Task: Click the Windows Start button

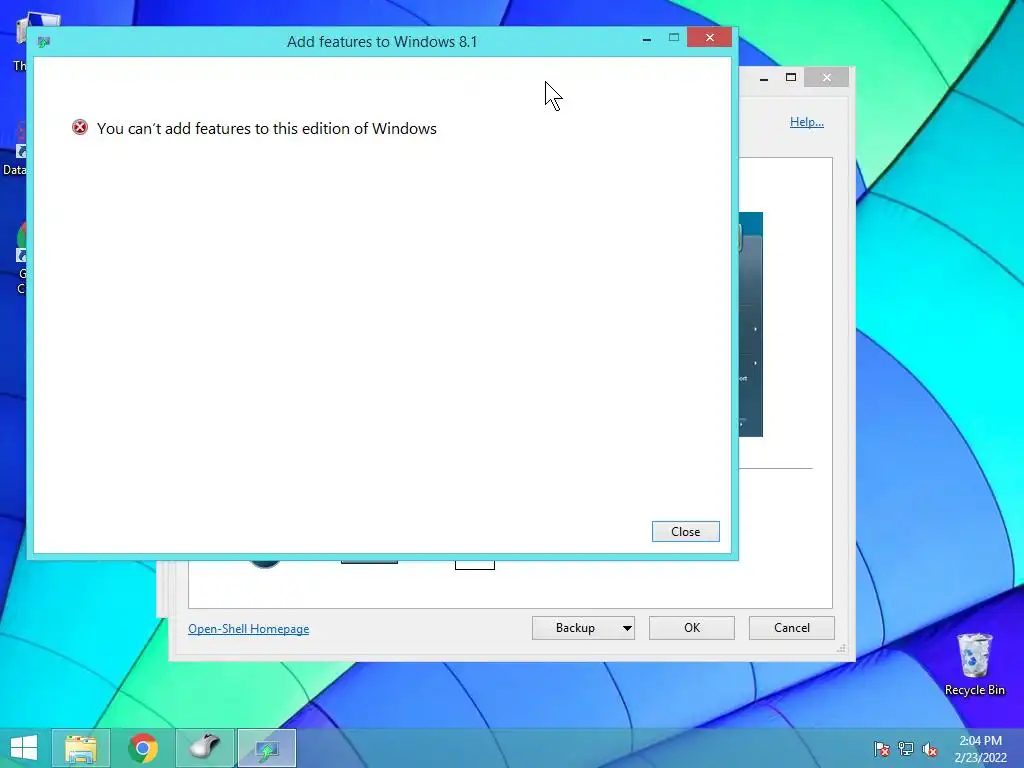Action: click(24, 748)
